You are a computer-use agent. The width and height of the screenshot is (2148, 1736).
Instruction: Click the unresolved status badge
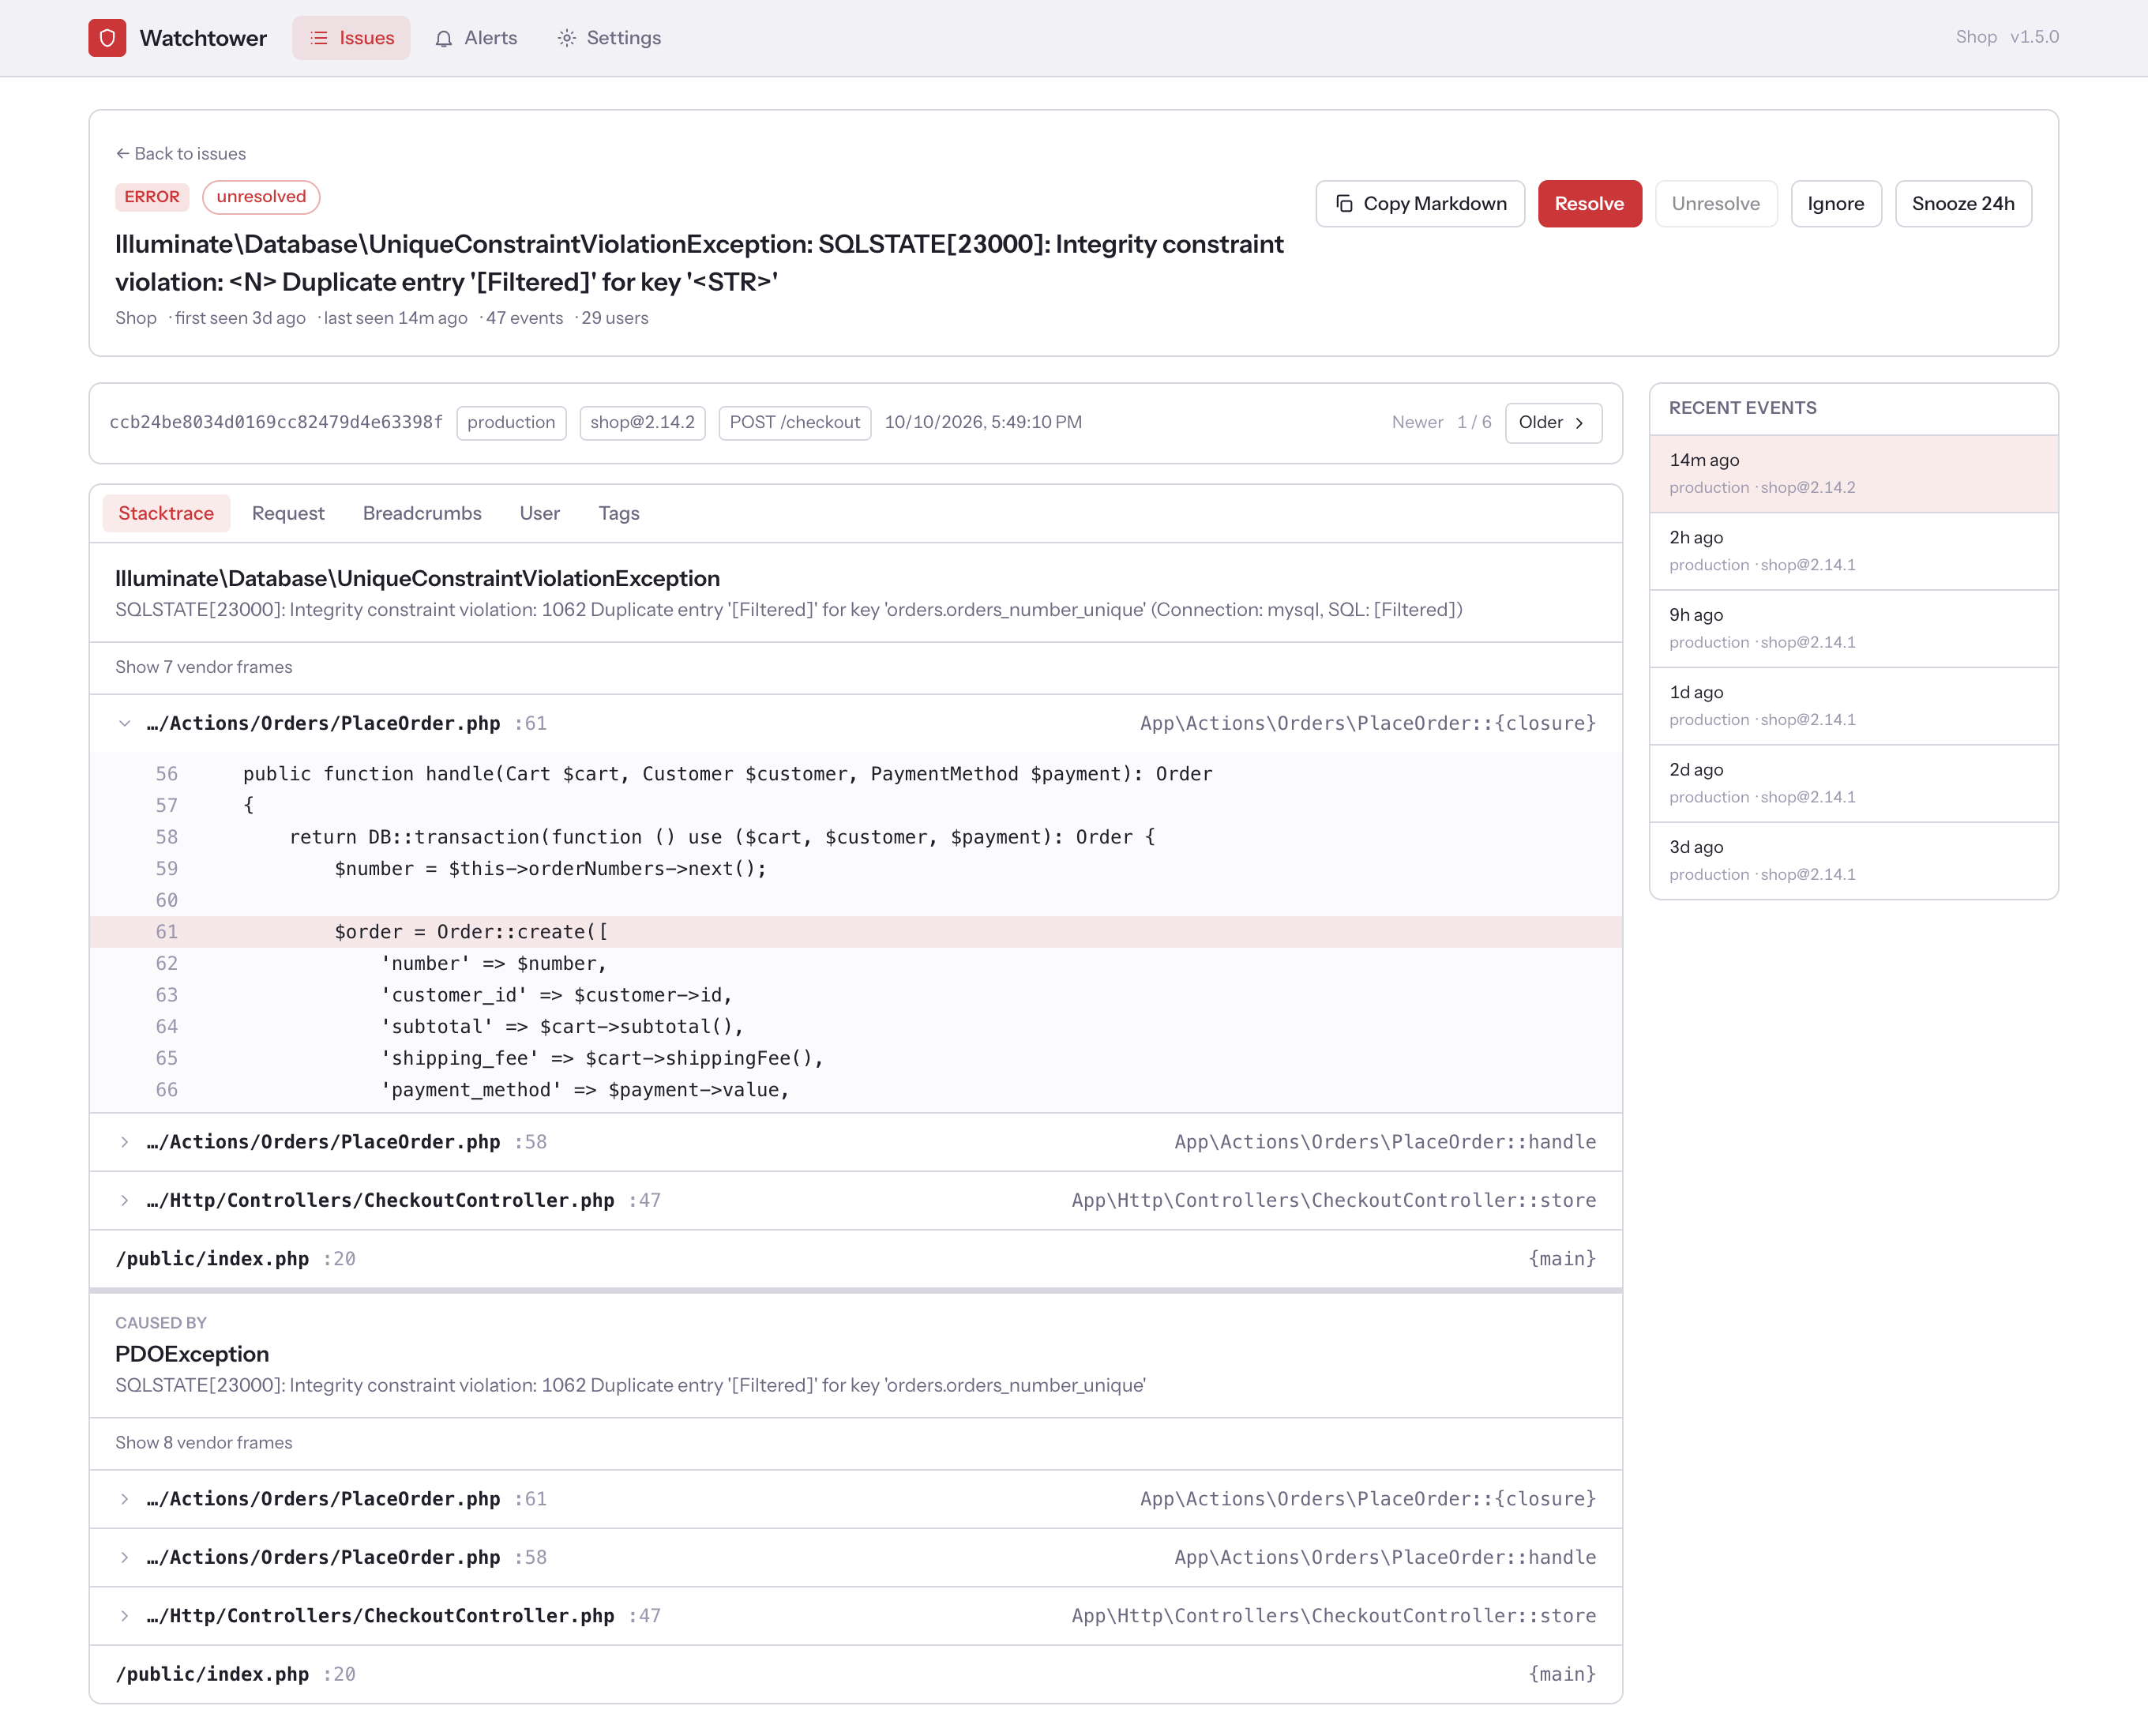point(261,197)
